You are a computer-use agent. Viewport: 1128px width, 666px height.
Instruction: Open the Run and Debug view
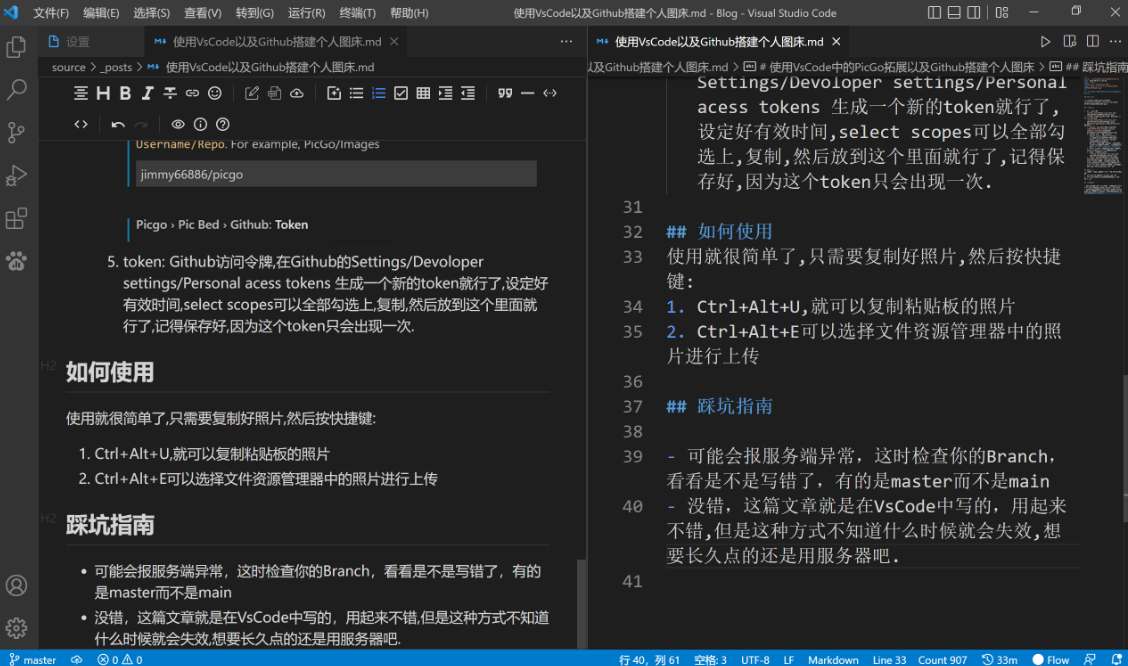[16, 175]
